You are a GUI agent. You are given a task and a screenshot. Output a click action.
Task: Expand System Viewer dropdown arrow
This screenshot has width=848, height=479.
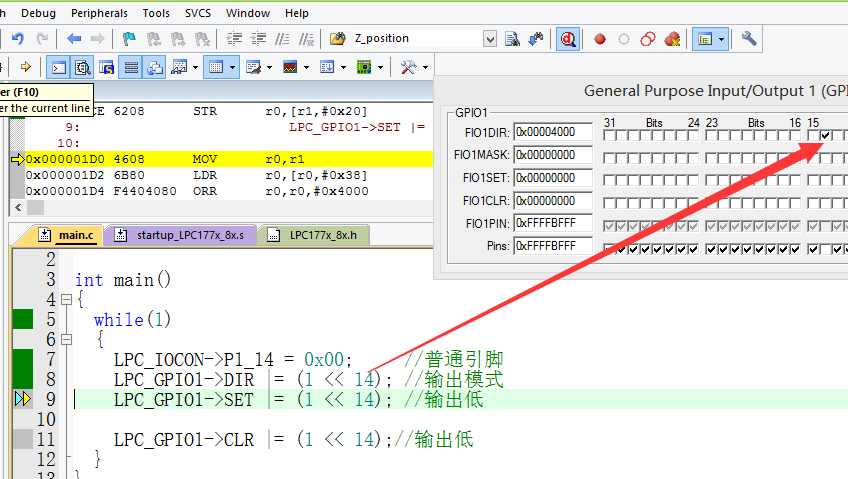point(380,68)
